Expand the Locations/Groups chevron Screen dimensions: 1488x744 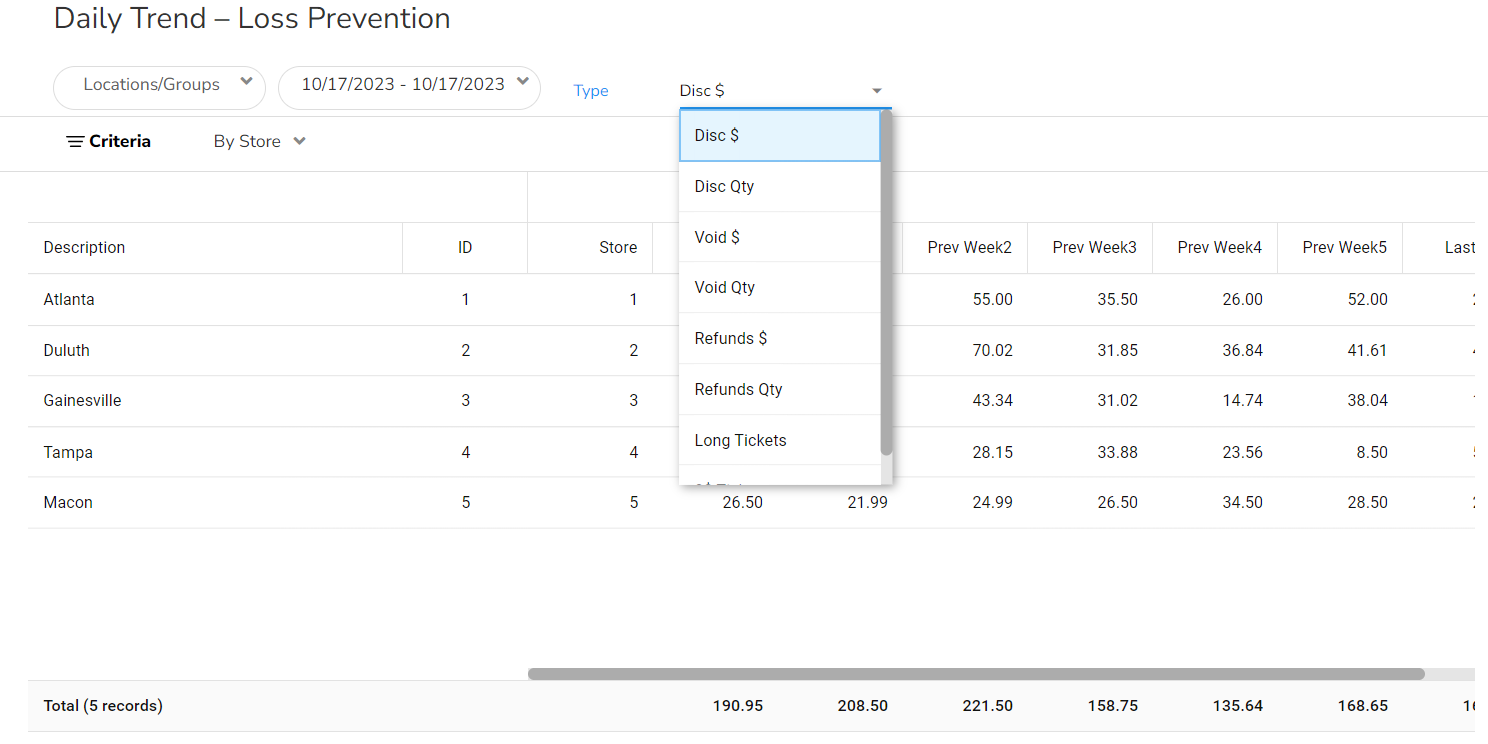tap(246, 83)
